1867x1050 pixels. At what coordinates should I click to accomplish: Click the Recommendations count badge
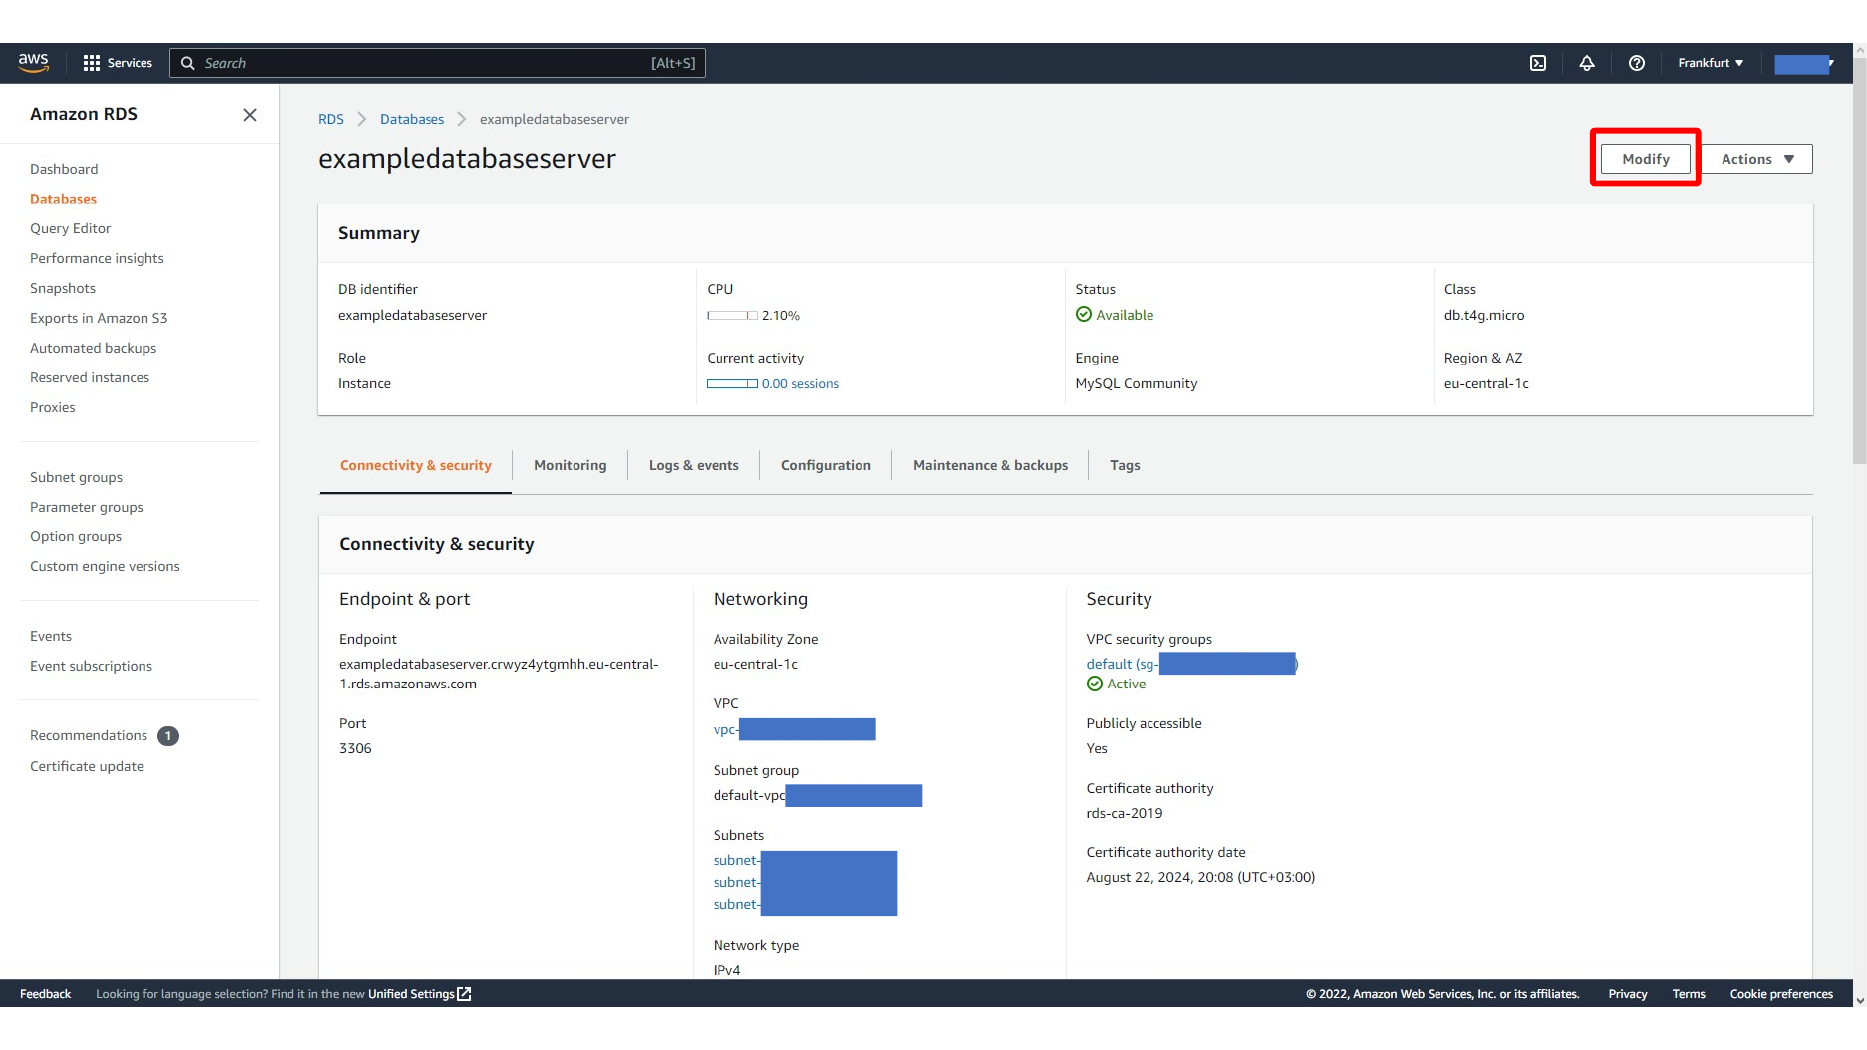pos(168,736)
